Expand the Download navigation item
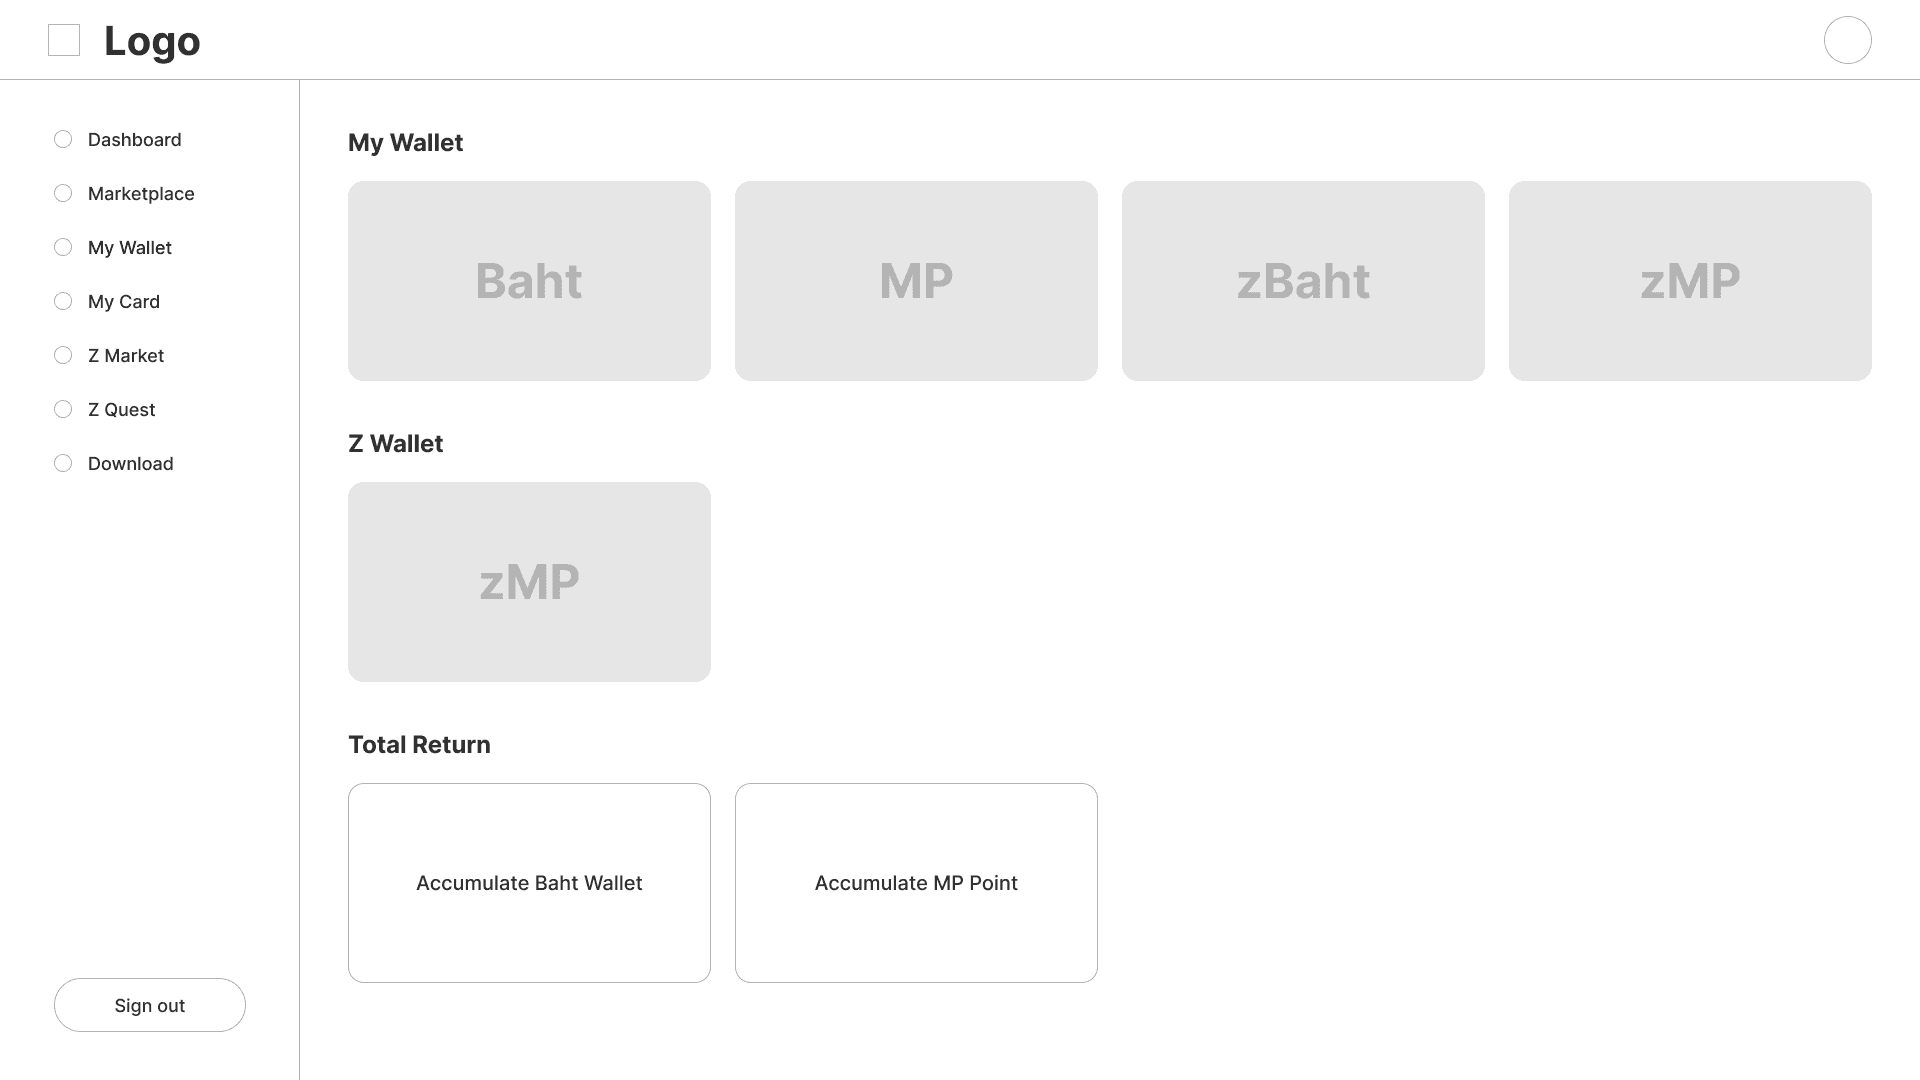 (x=131, y=463)
